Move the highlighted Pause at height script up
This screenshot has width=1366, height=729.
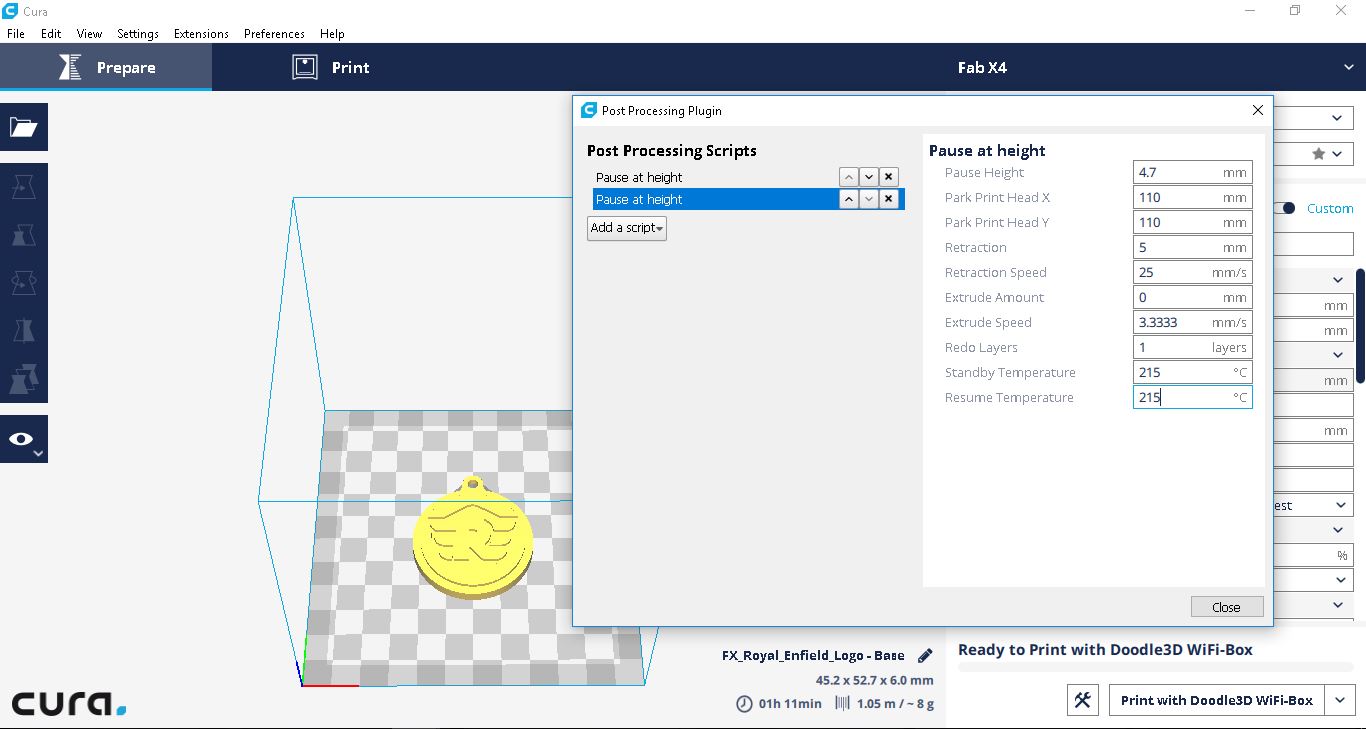click(848, 199)
